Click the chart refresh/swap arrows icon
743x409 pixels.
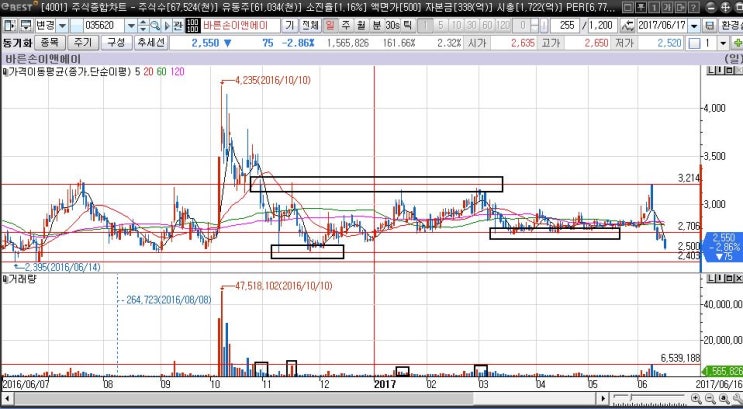628,25
